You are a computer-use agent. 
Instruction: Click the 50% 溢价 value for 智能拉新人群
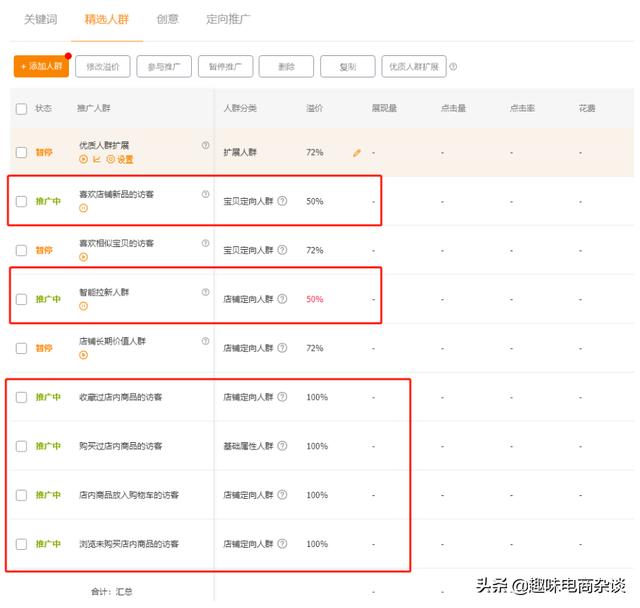click(x=314, y=299)
